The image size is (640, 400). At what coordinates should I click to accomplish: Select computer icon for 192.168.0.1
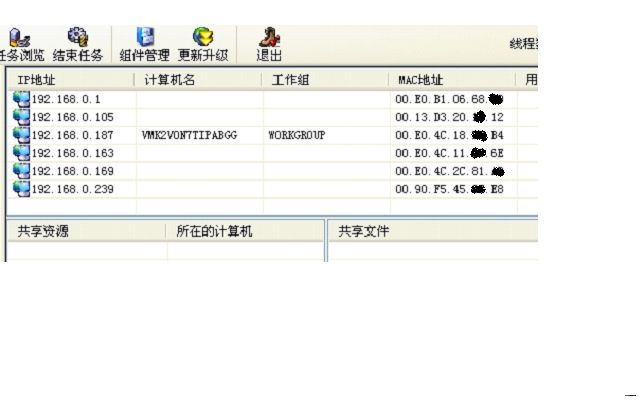pyautogui.click(x=21, y=99)
